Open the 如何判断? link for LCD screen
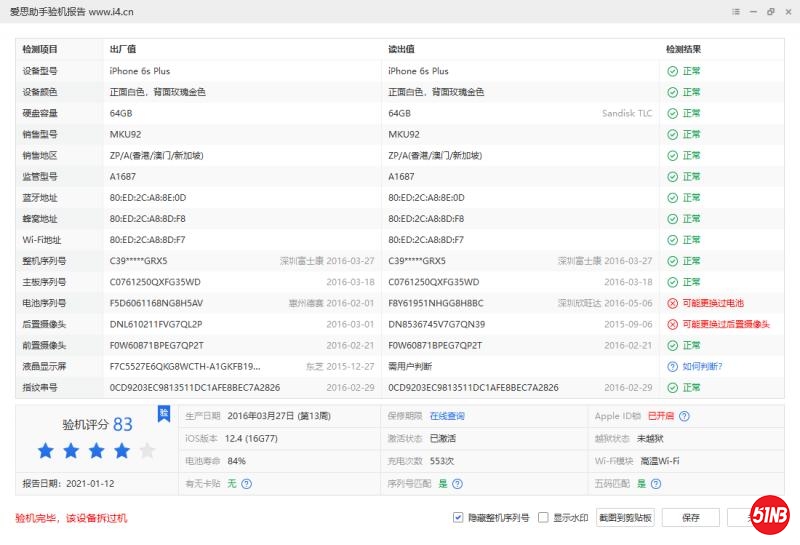Viewport: 800px width, 545px height. pos(702,366)
